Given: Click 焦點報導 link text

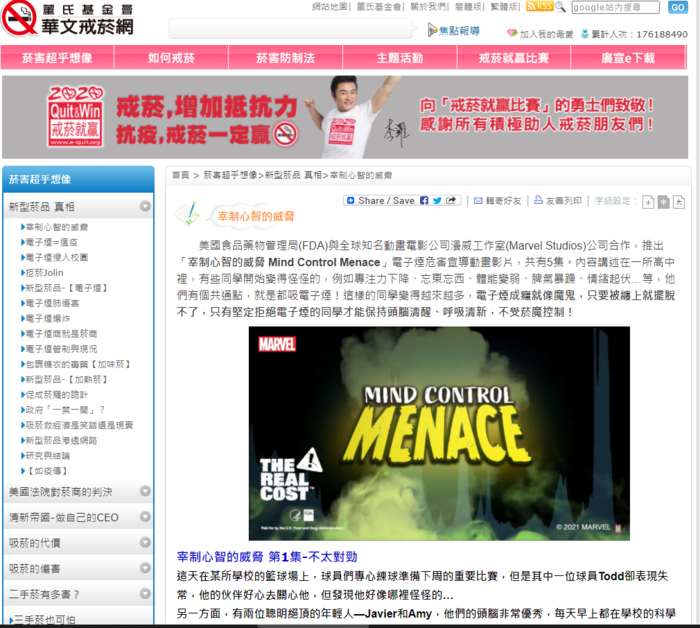Looking at the screenshot, I should 459,30.
